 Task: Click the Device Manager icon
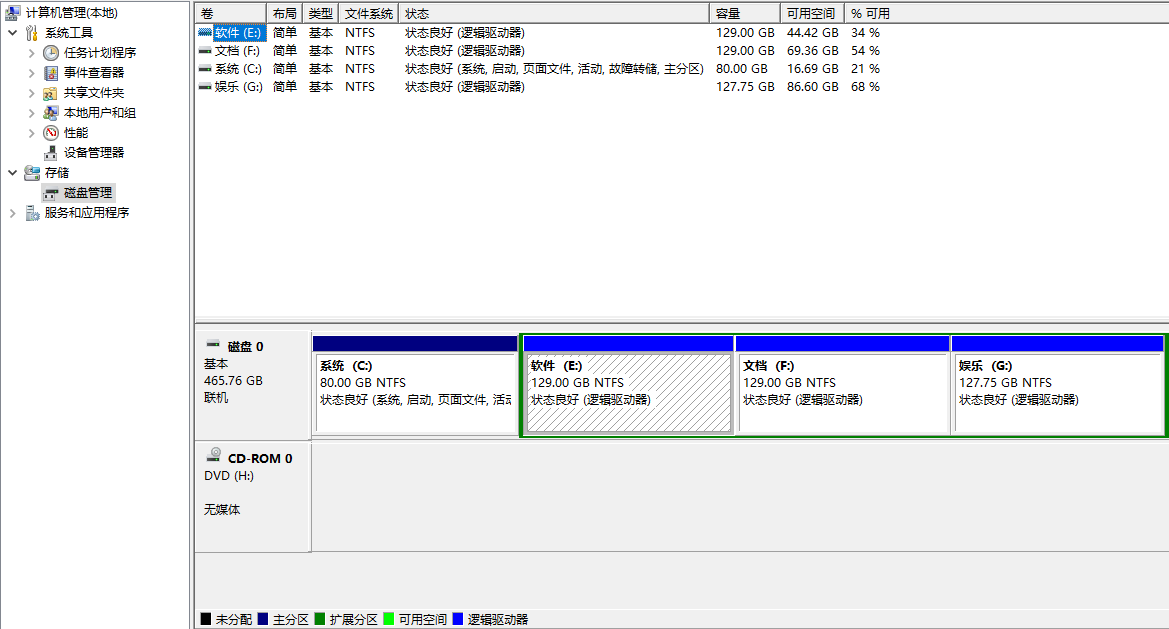pyautogui.click(x=51, y=153)
